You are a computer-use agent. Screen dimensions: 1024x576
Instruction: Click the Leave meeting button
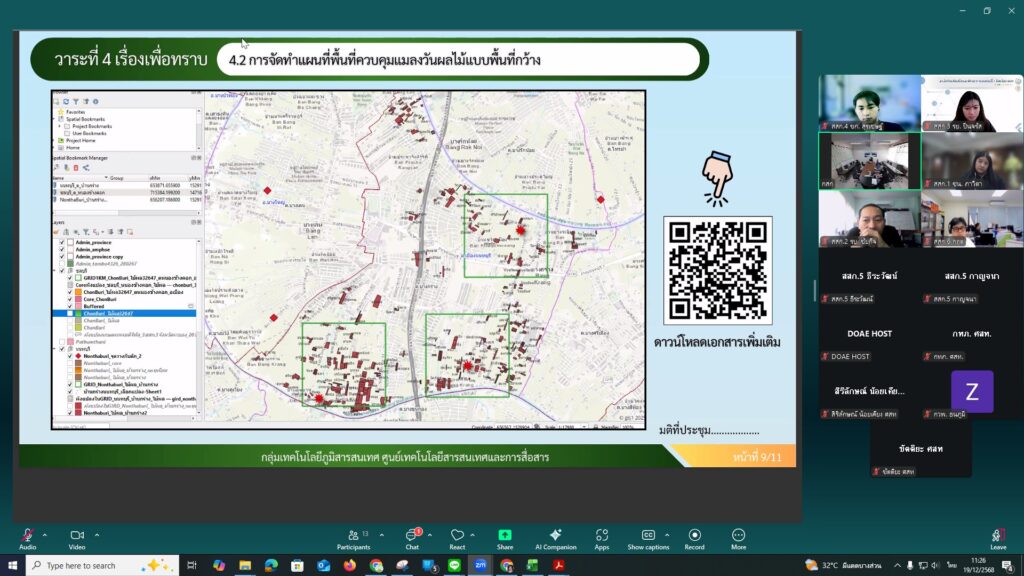point(998,537)
